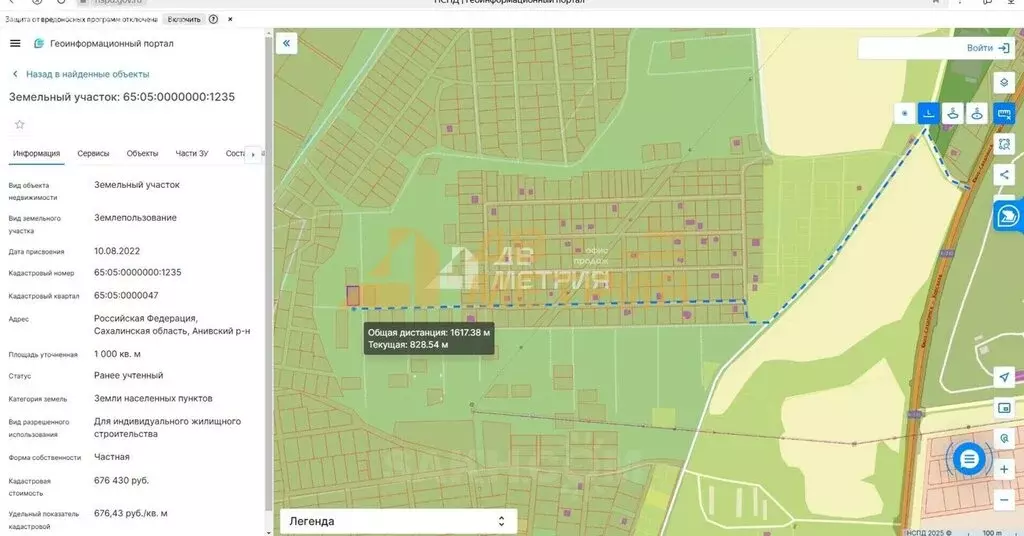1024x536 pixels.
Task: Click the ownership value Частная
Action: 112,457
